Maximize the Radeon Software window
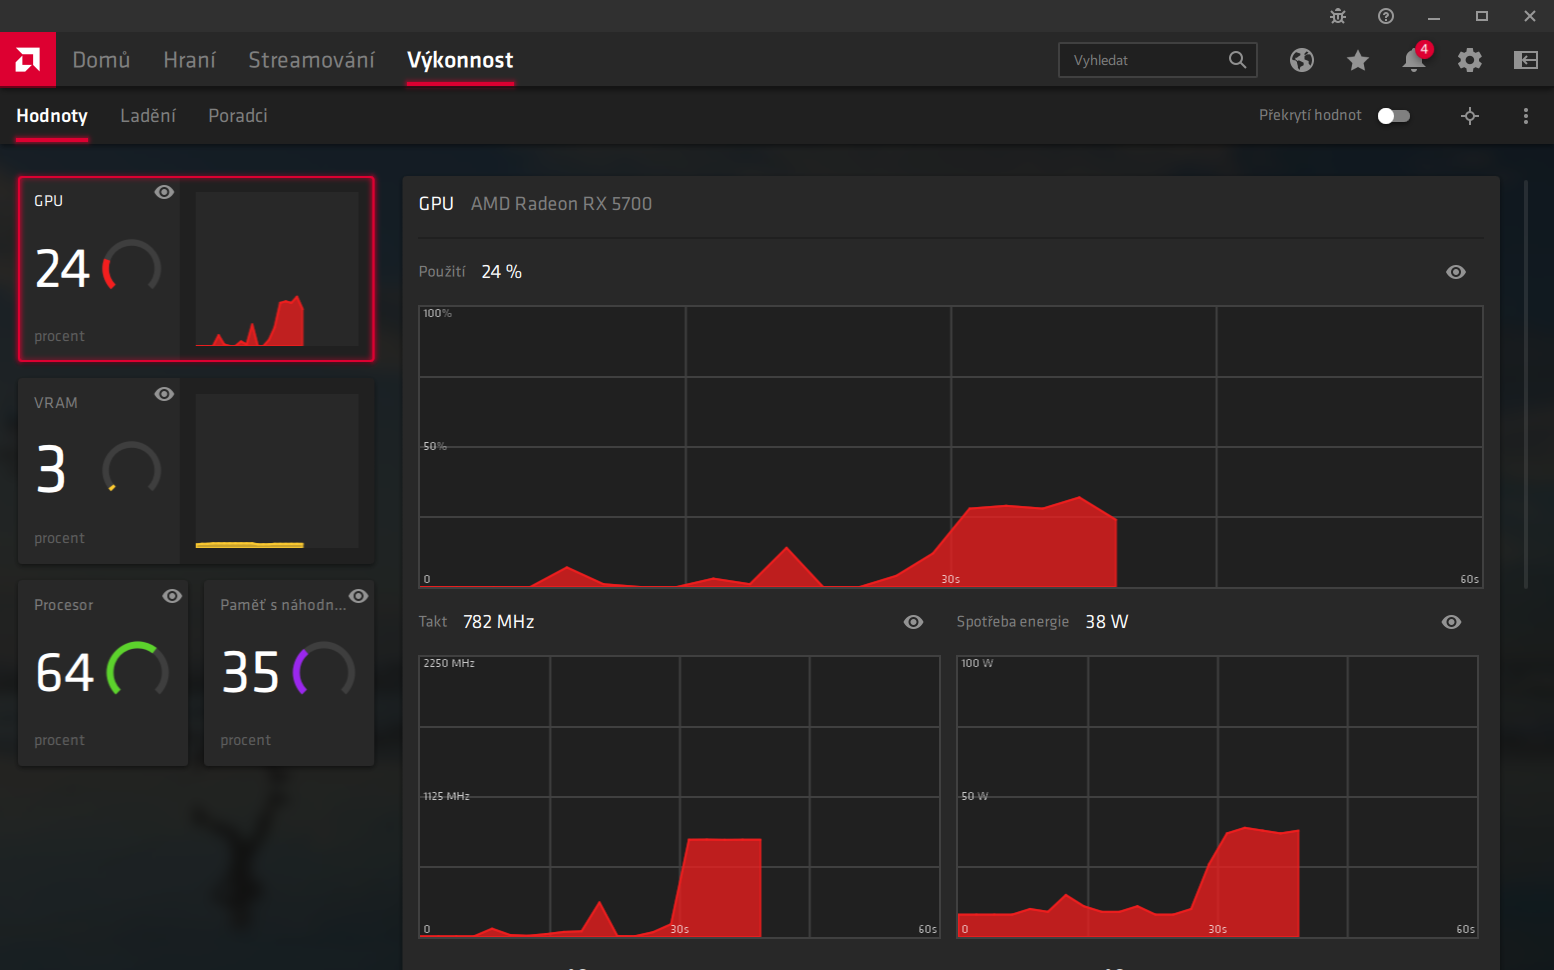 click(1482, 16)
